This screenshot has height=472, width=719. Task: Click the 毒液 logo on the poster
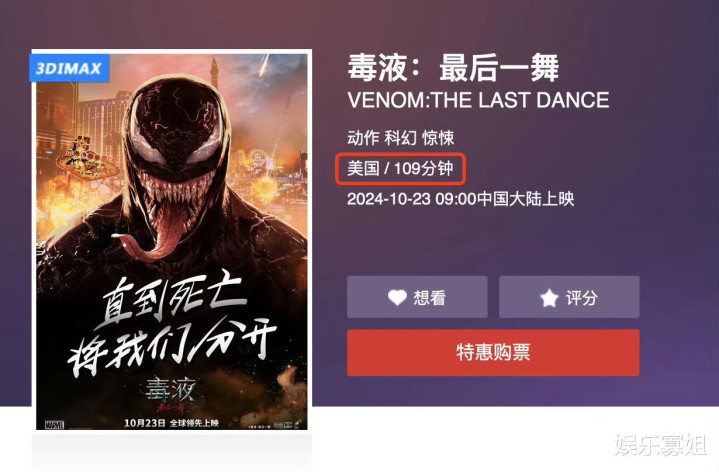(x=171, y=394)
